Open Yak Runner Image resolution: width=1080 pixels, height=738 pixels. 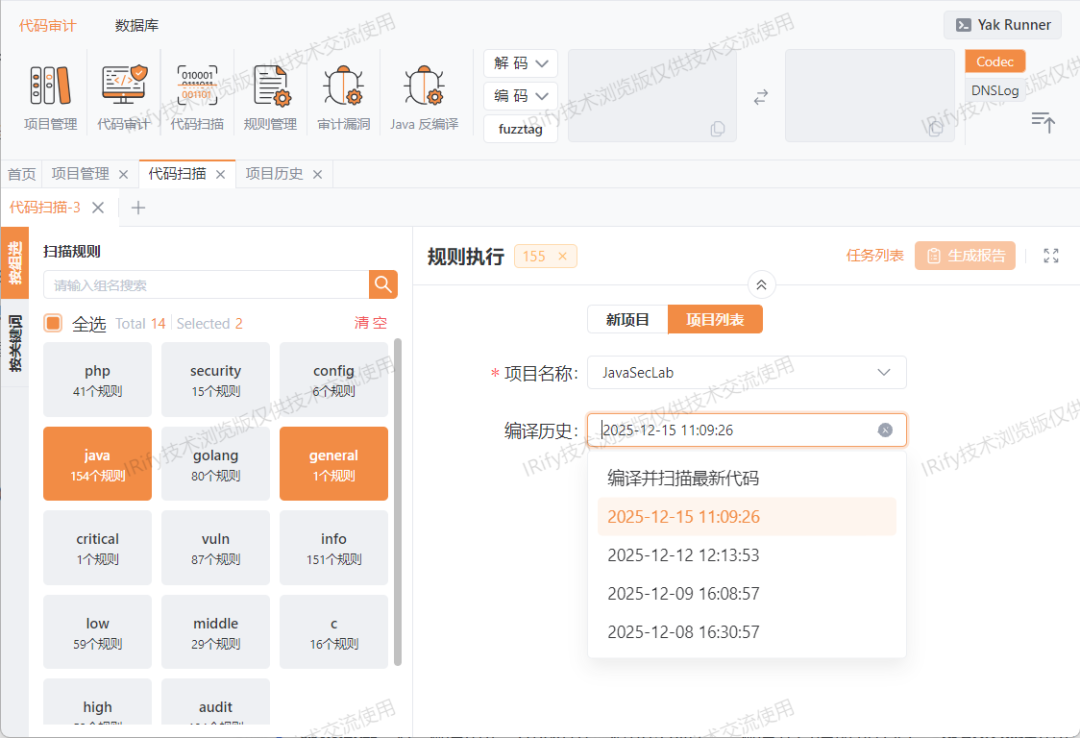coord(1003,25)
